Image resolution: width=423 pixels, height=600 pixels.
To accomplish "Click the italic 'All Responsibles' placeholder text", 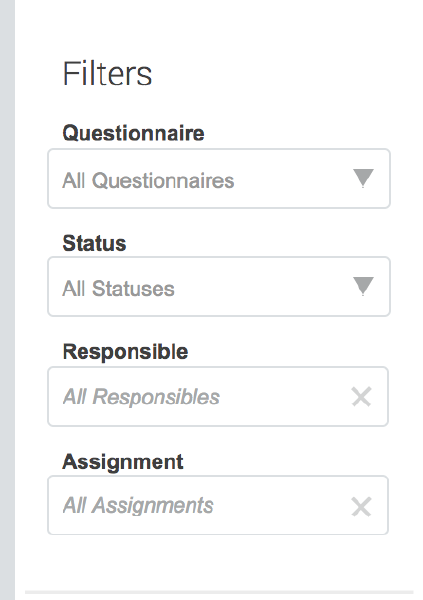I will 141,397.
